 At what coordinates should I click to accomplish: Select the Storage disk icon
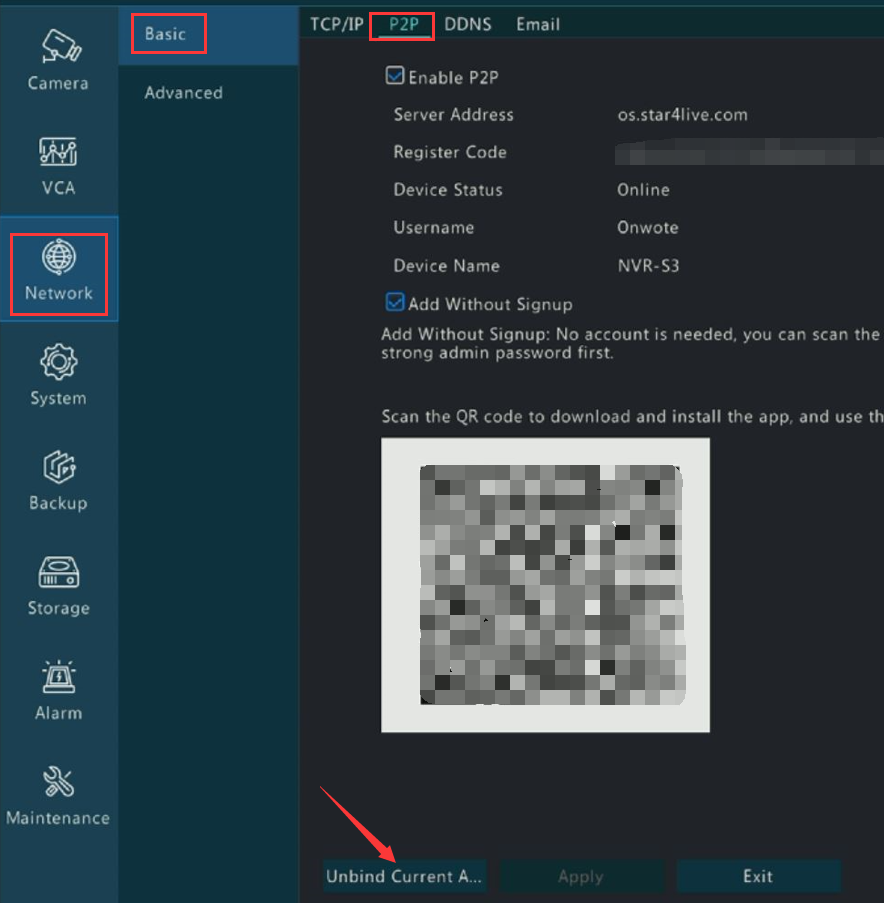click(x=58, y=586)
